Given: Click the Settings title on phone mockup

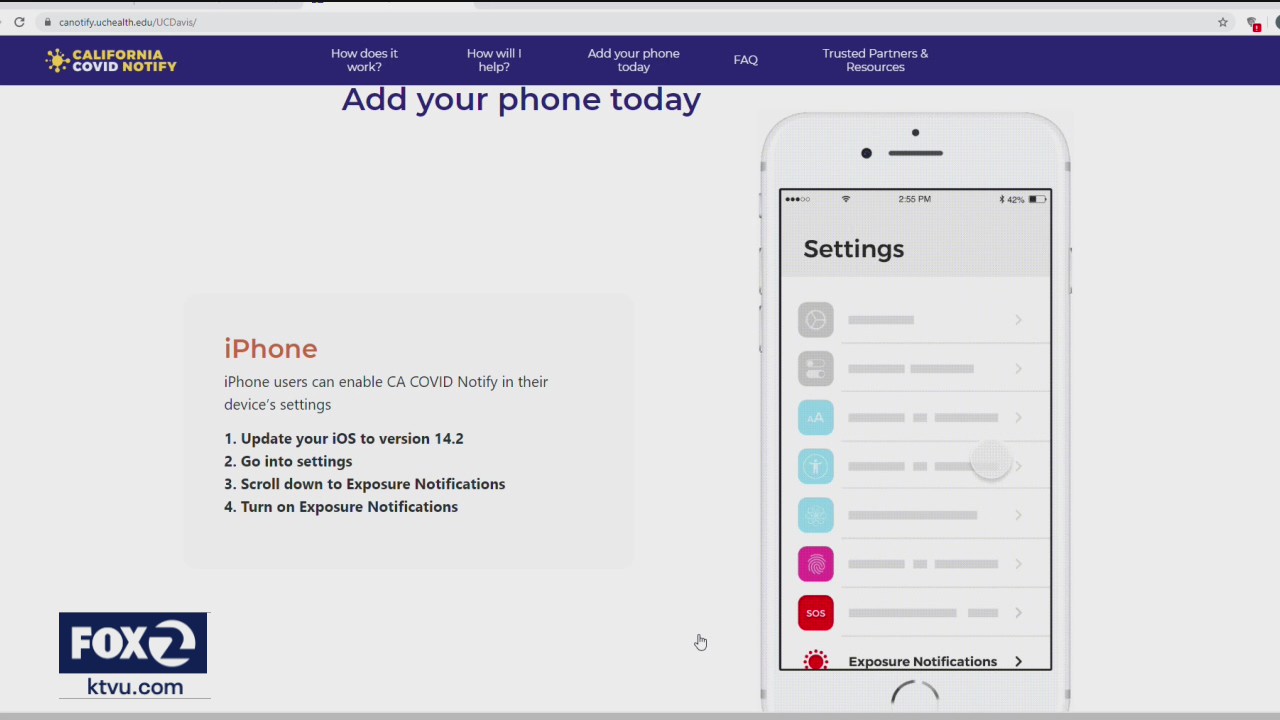Looking at the screenshot, I should (853, 249).
